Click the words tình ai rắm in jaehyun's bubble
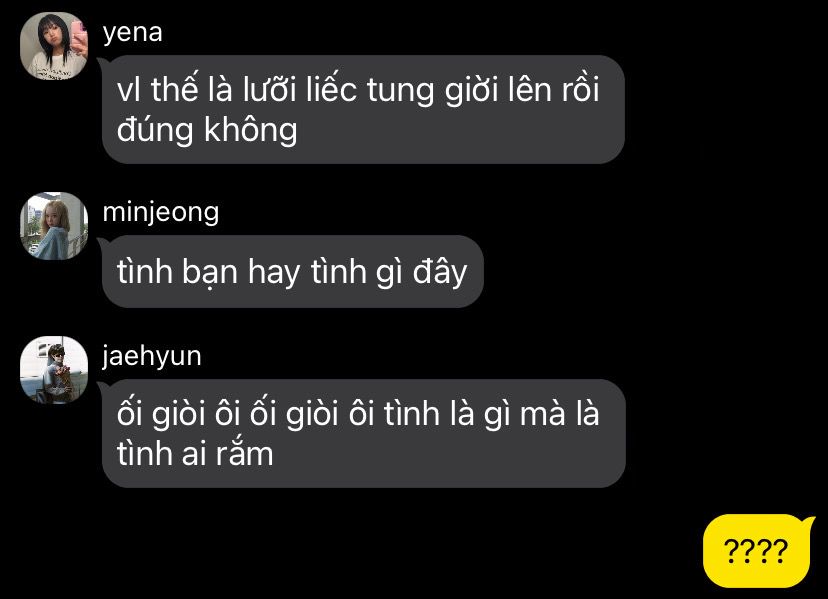The height and width of the screenshot is (599, 828). coord(195,453)
